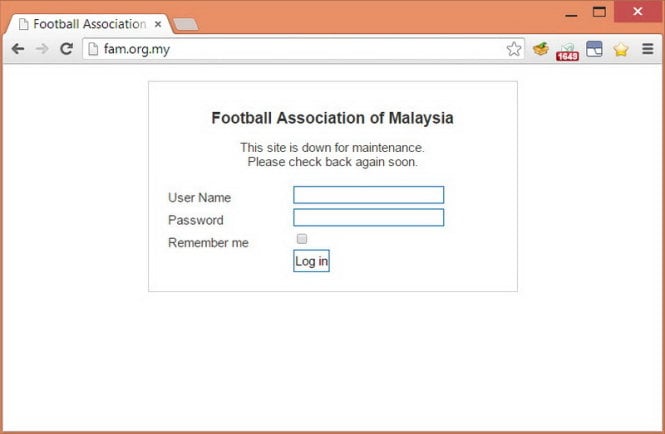
Task: Close the Football Association tab
Action: (158, 24)
